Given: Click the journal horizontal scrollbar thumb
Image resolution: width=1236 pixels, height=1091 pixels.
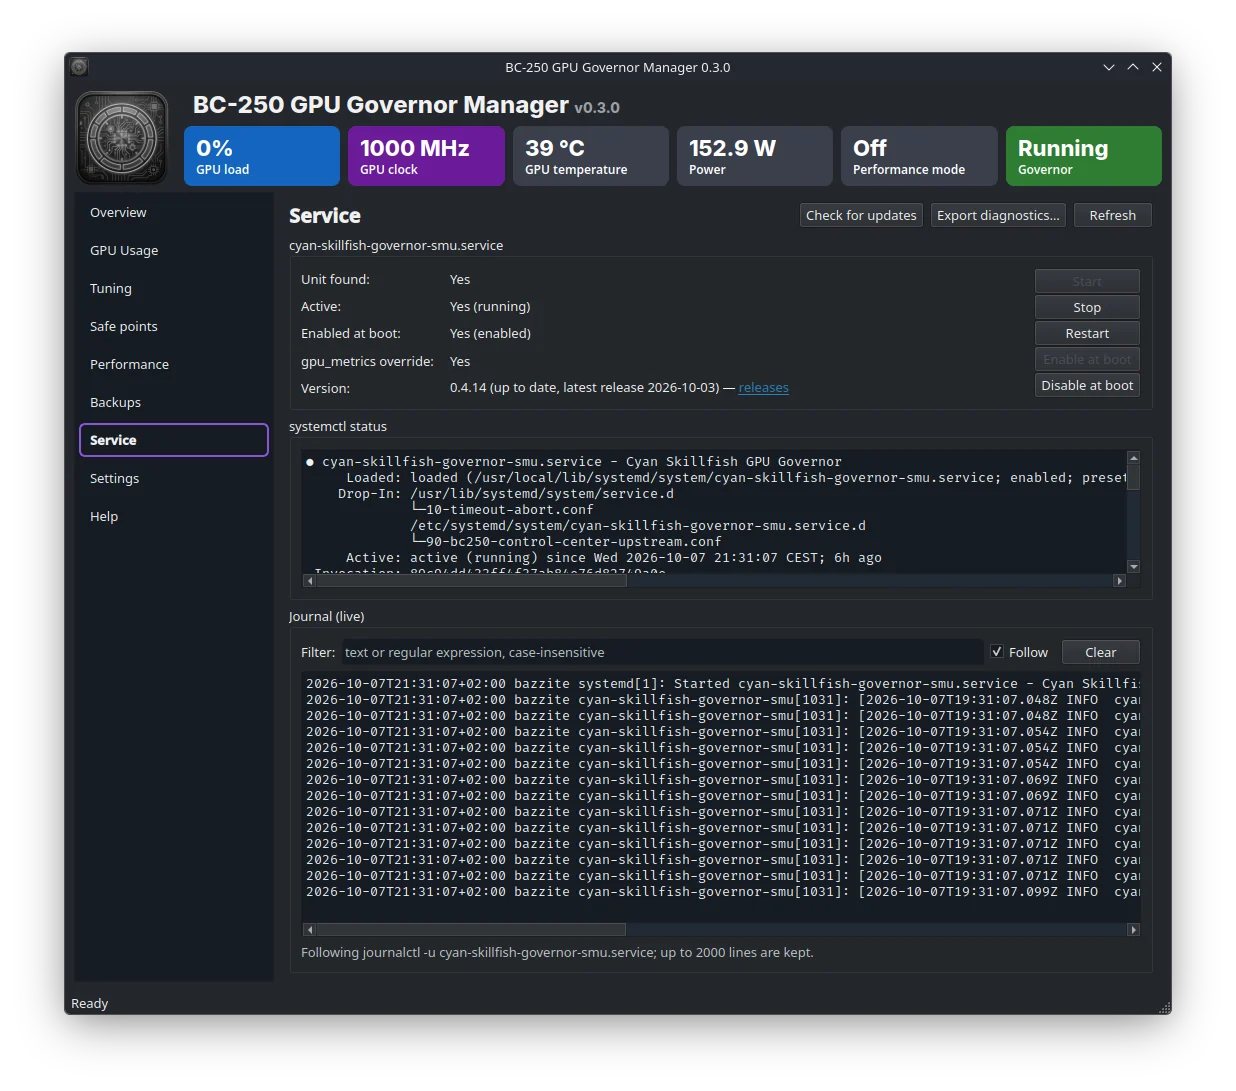Looking at the screenshot, I should pos(471,929).
